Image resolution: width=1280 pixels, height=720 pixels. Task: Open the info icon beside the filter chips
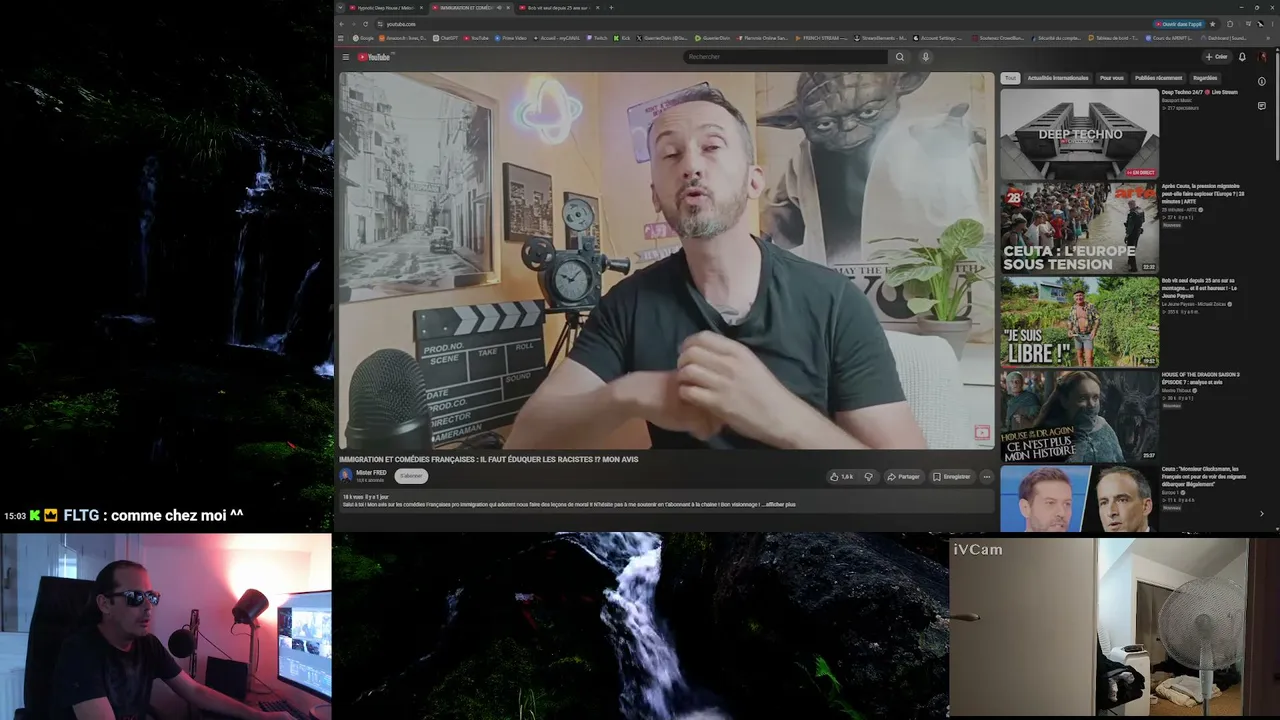[1262, 82]
